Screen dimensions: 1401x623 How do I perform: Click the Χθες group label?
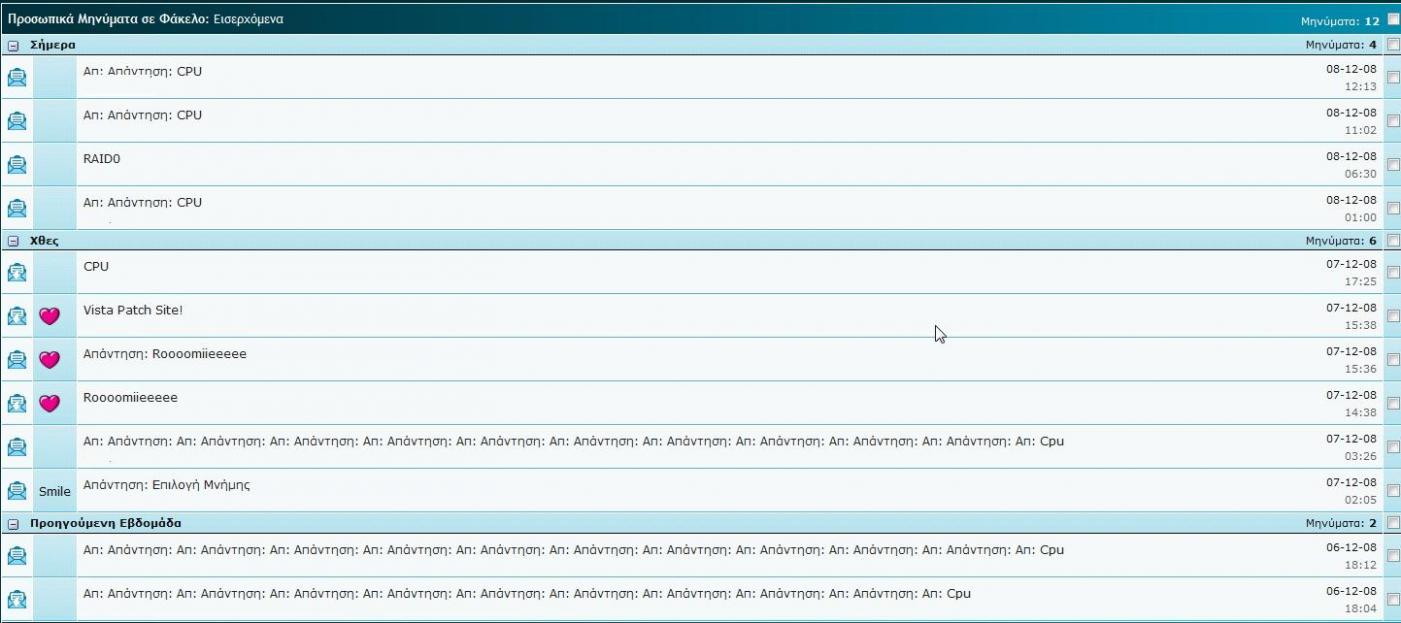click(x=45, y=241)
